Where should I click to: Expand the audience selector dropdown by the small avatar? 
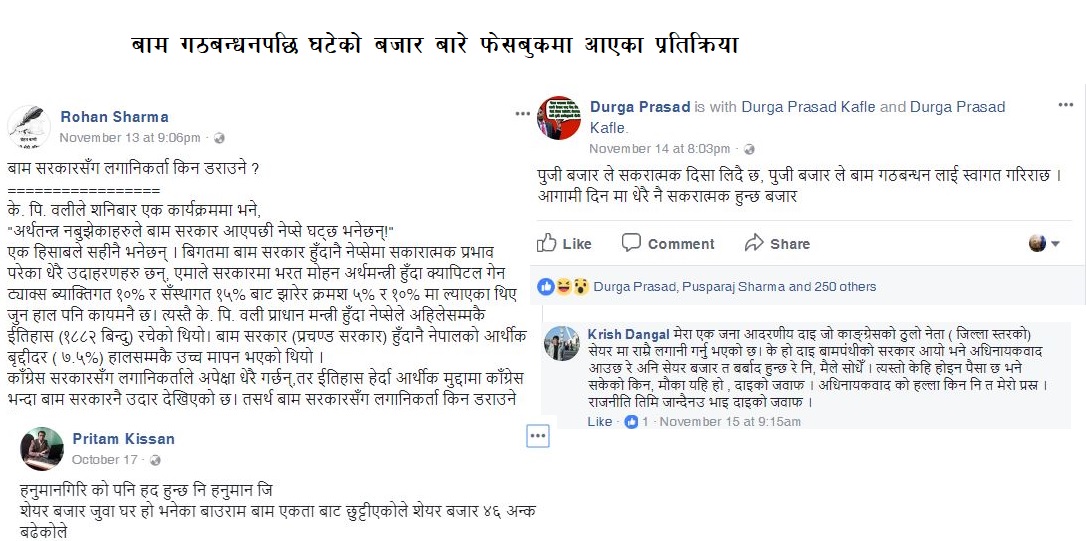1044,243
